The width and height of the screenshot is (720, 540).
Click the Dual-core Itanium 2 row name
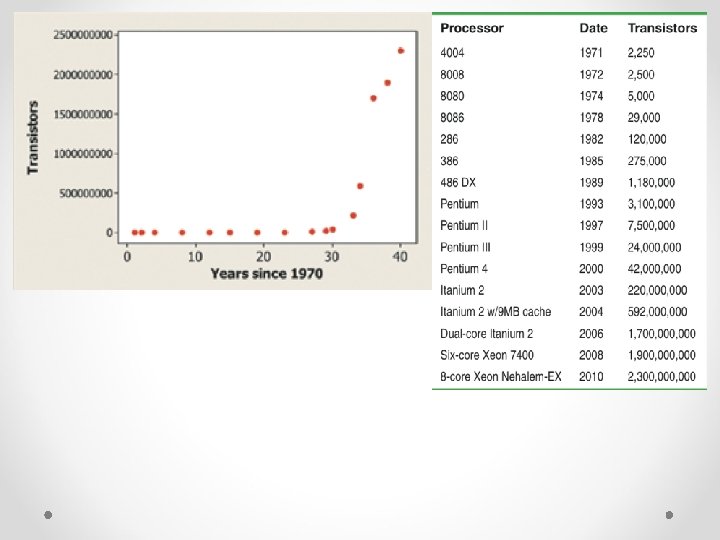[x=486, y=333]
